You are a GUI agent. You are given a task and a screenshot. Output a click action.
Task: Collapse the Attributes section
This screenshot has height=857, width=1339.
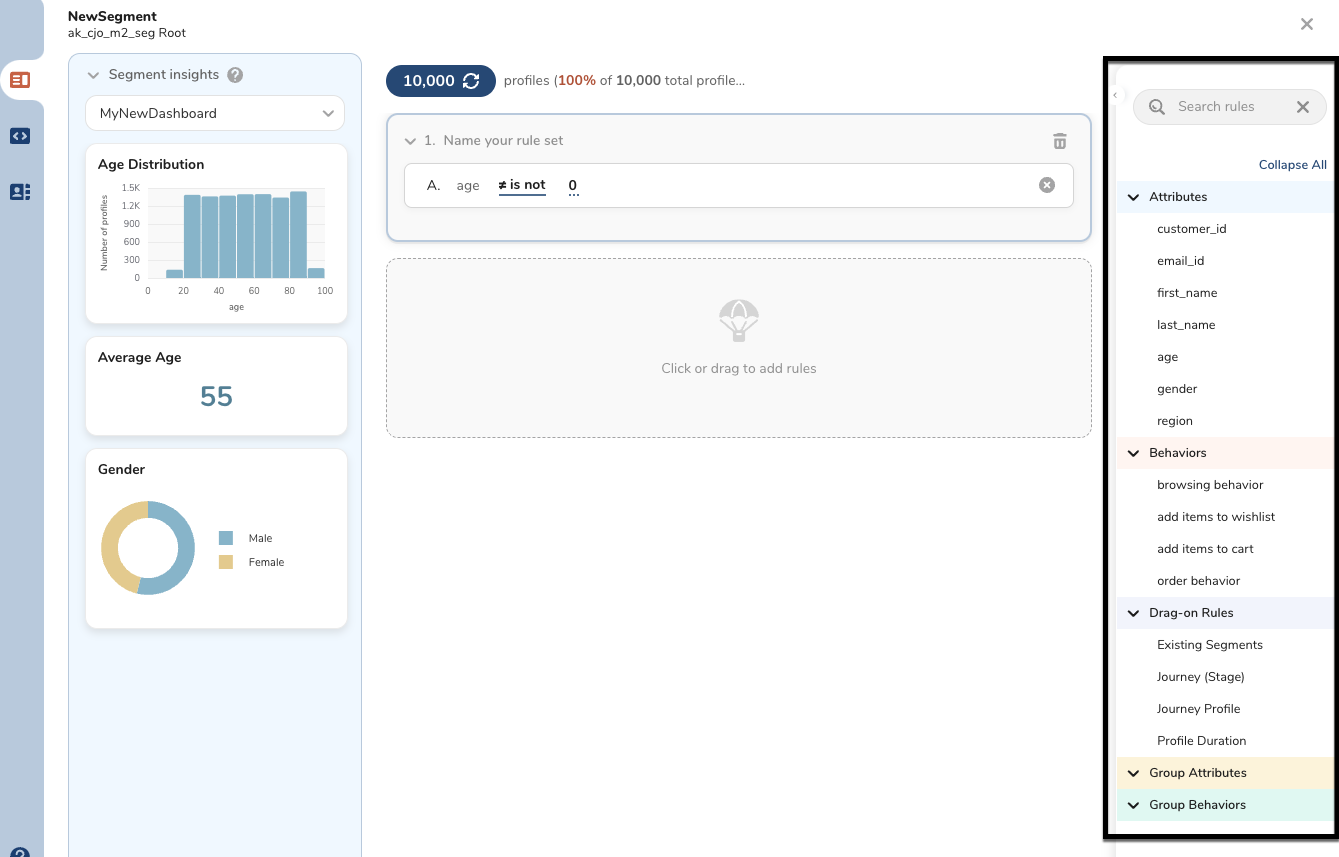[1134, 197]
